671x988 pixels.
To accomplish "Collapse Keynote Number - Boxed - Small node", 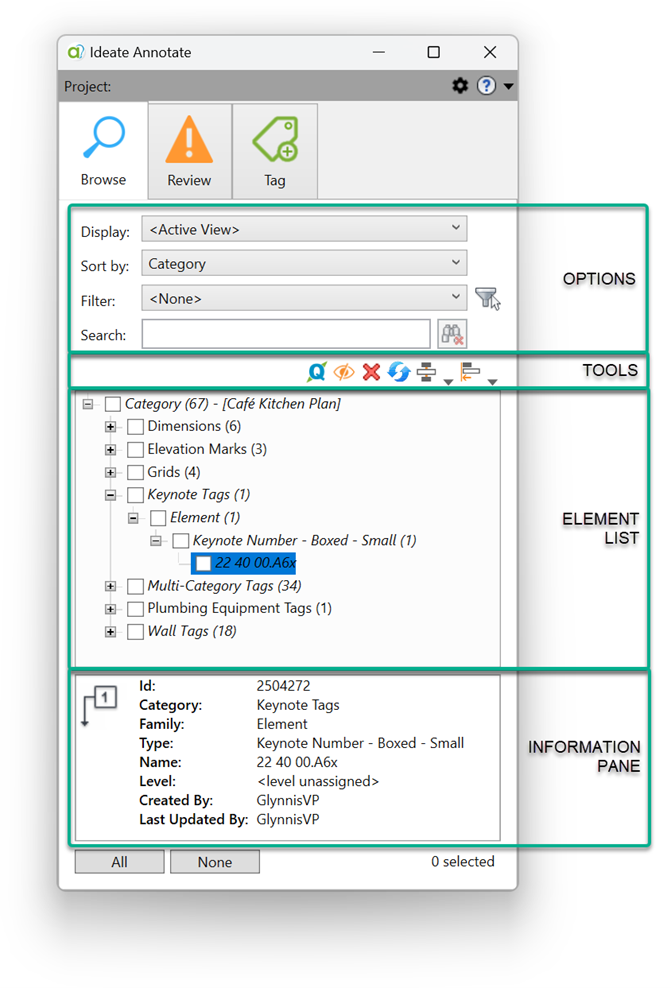I will pyautogui.click(x=156, y=541).
